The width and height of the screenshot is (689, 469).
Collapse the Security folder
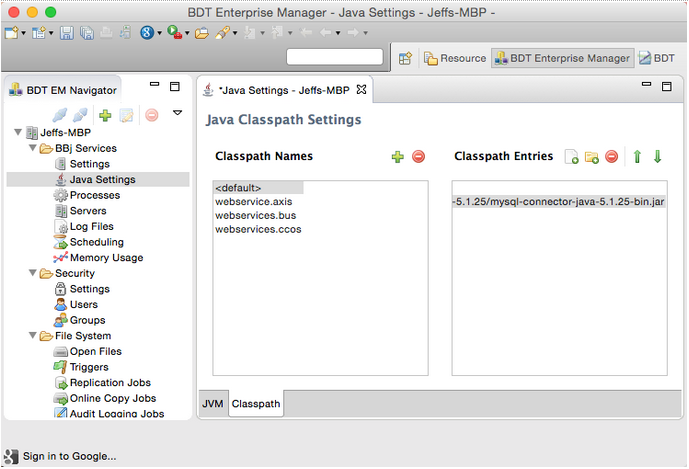pos(33,273)
